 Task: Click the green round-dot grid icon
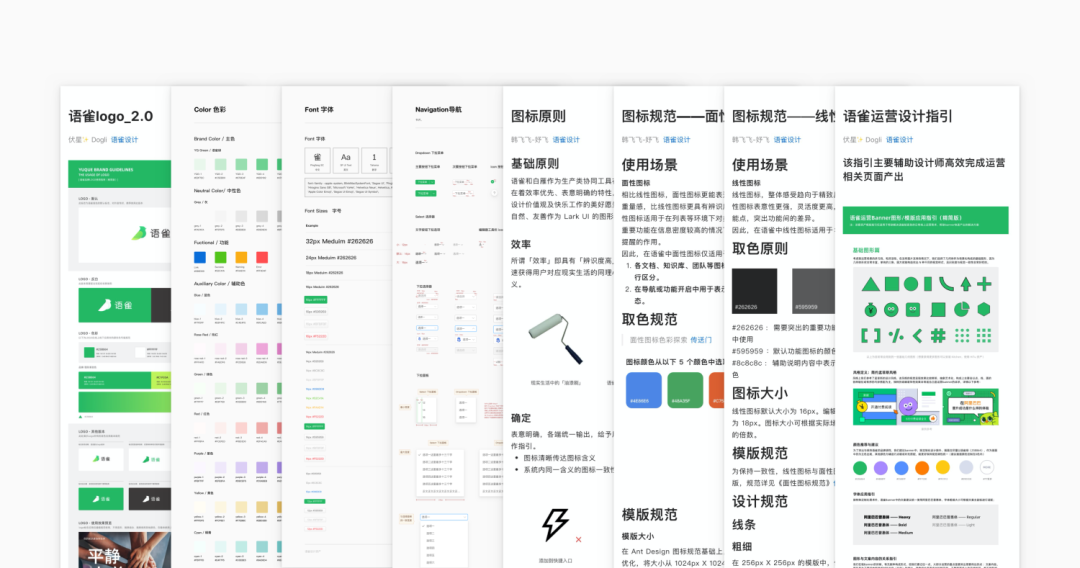pos(962,336)
